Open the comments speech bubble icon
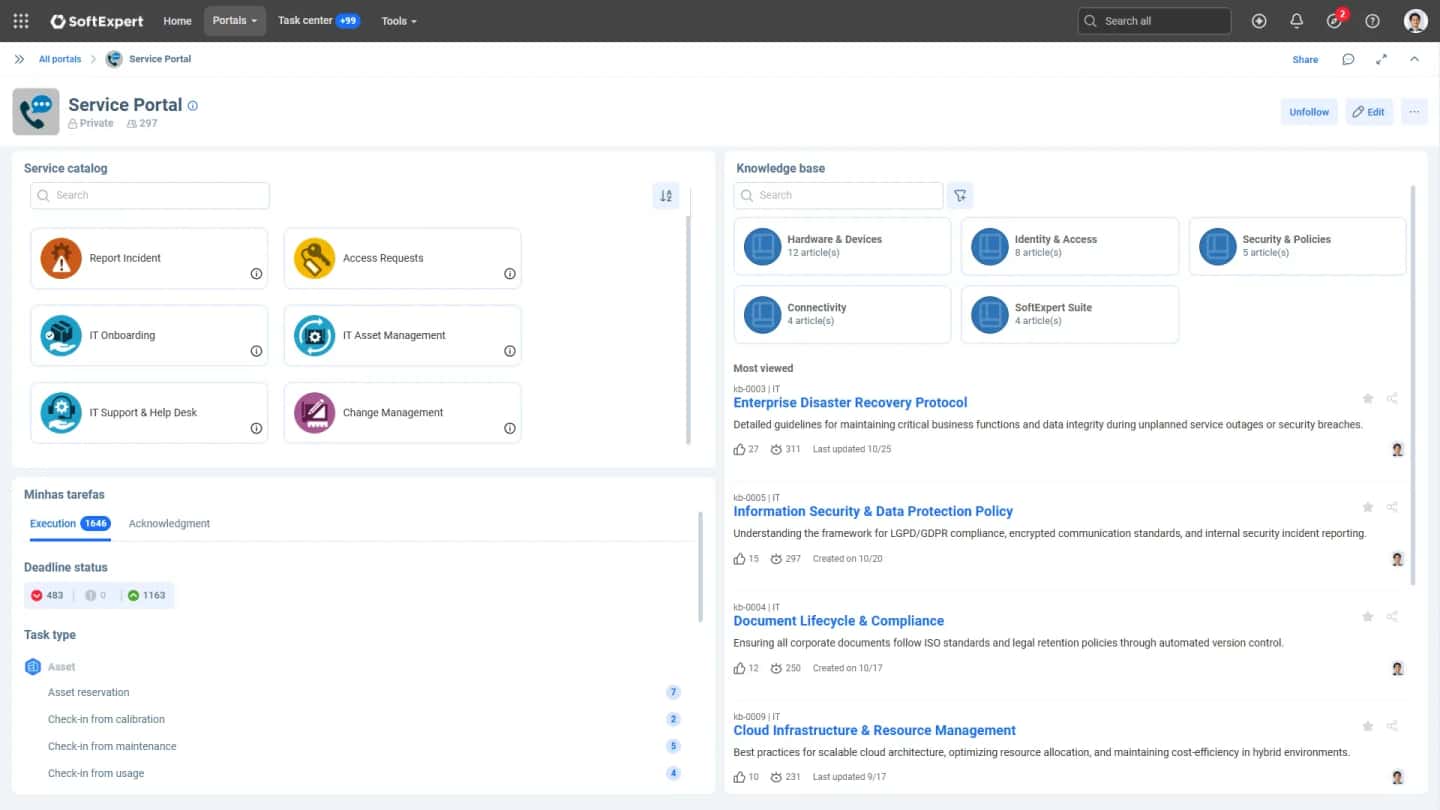 [x=1348, y=59]
